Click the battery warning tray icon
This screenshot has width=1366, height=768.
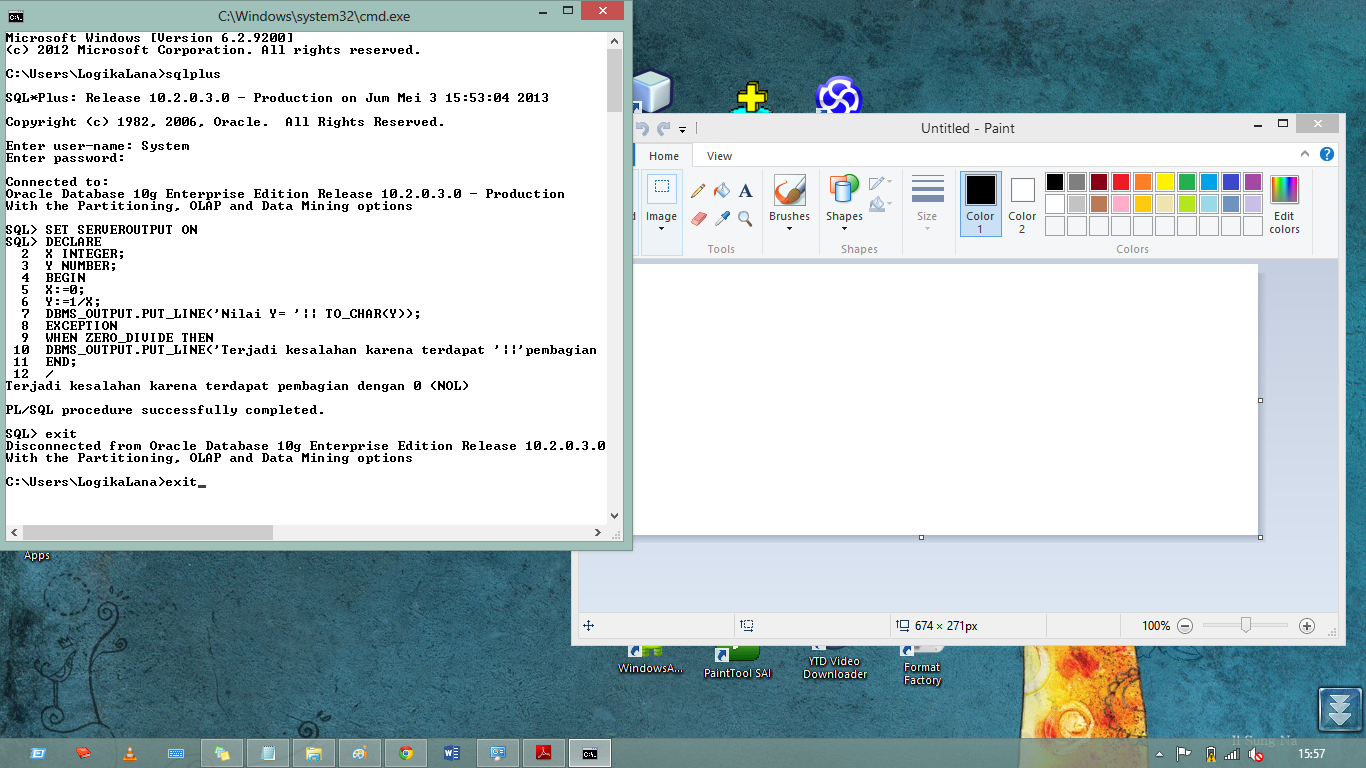pyautogui.click(x=1210, y=754)
